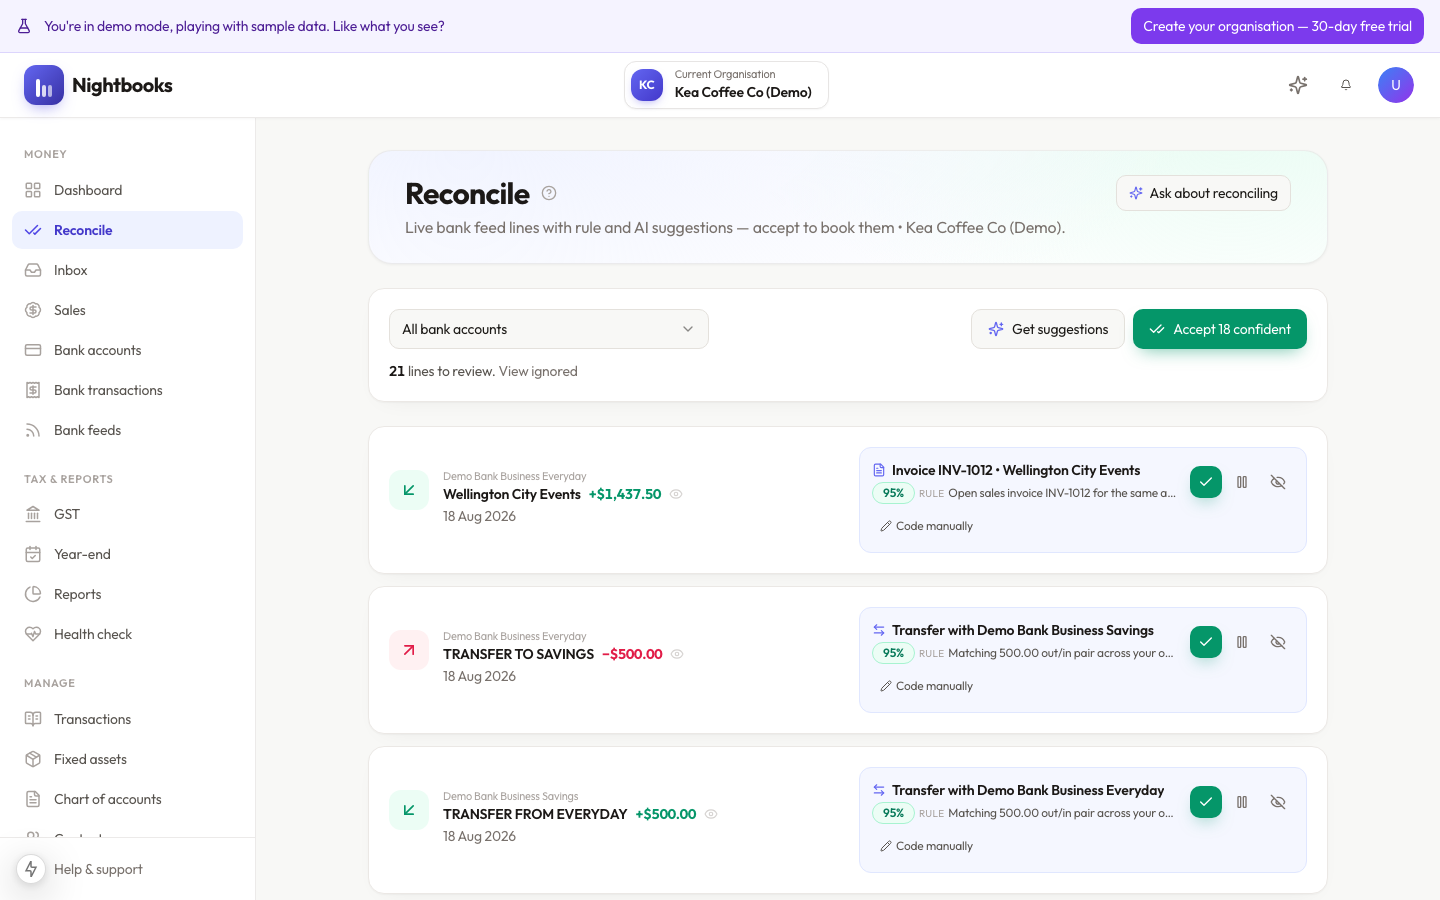Viewport: 1440px width, 900px height.
Task: Click the TRANSFER FROM EVERYDAY transaction name
Action: click(535, 814)
